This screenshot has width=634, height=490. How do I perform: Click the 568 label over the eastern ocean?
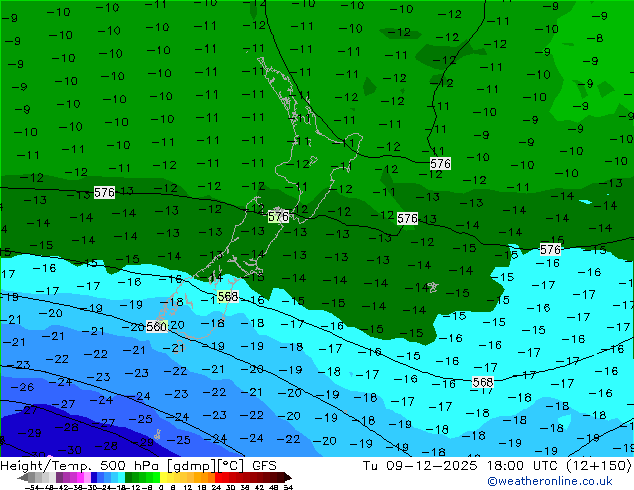point(483,382)
